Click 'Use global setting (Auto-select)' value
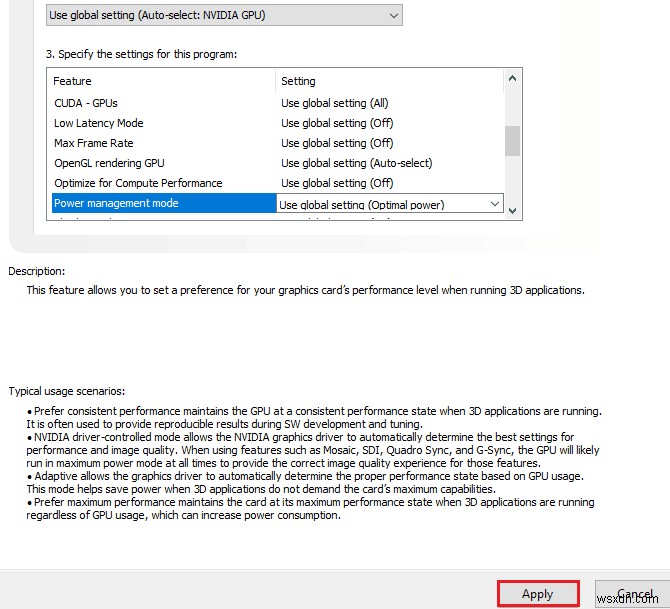670x609 pixels. click(x=357, y=163)
